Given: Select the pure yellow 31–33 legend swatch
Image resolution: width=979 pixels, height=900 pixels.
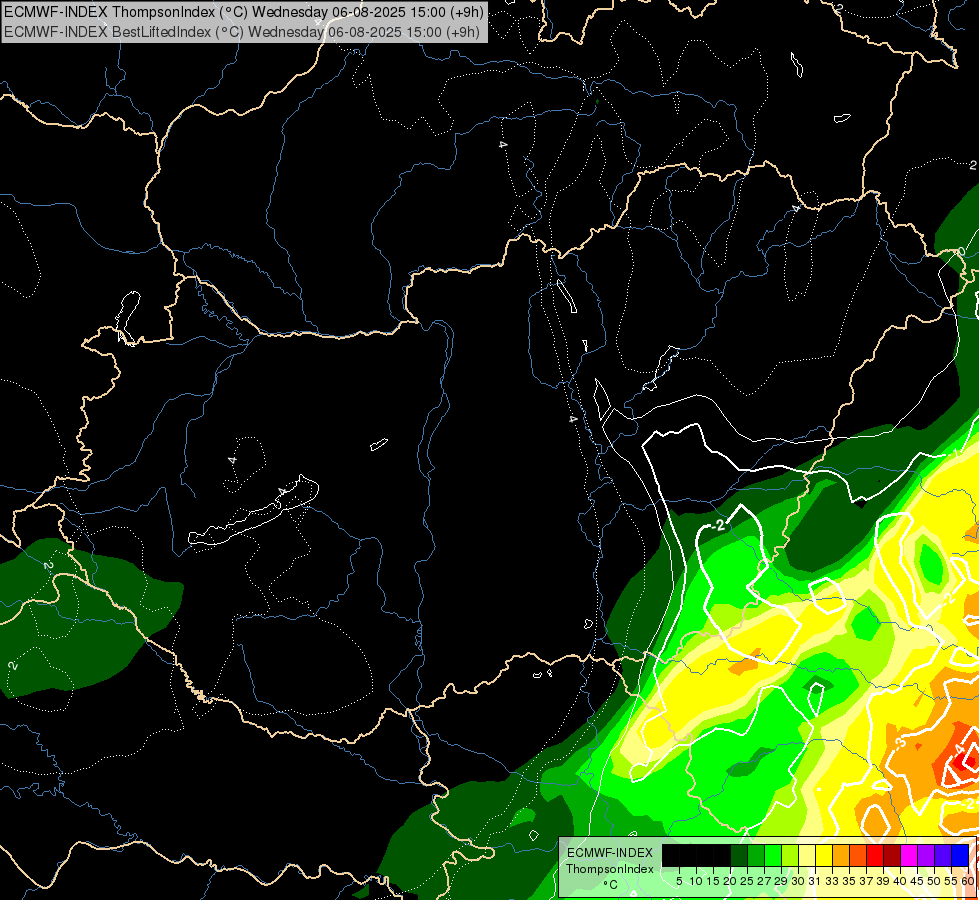Looking at the screenshot, I should (x=824, y=855).
